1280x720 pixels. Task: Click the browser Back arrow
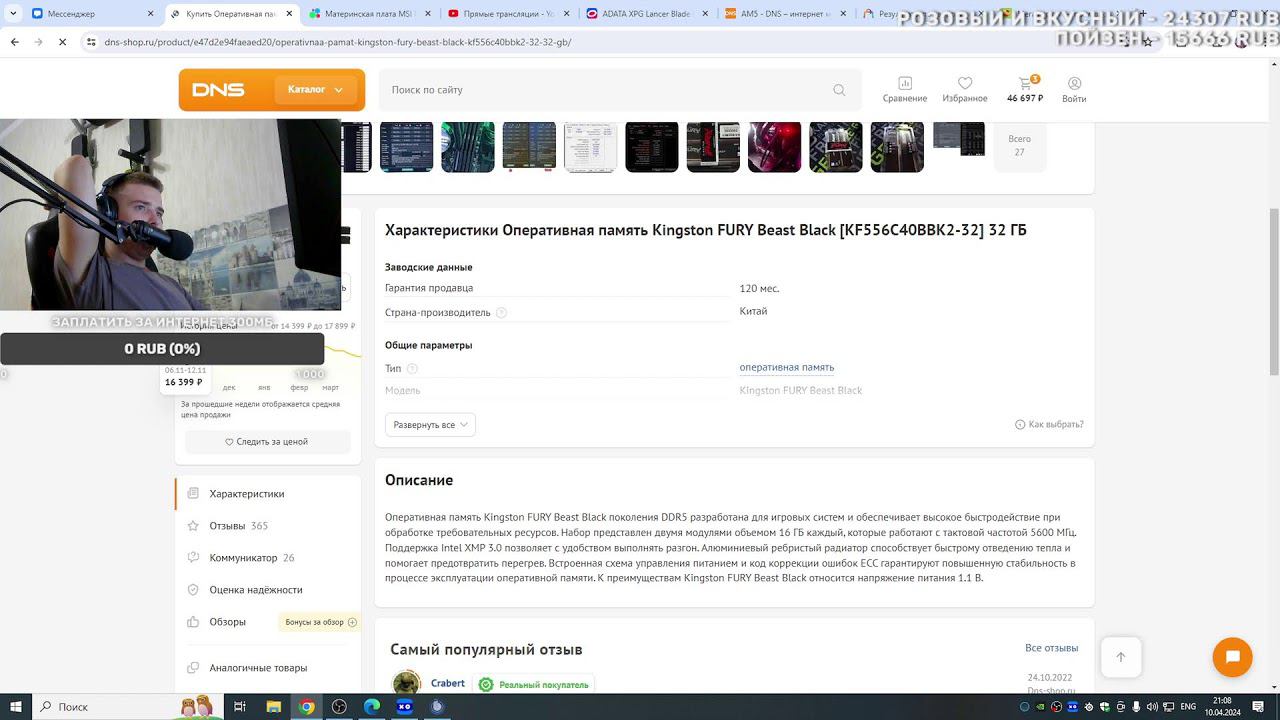point(14,42)
